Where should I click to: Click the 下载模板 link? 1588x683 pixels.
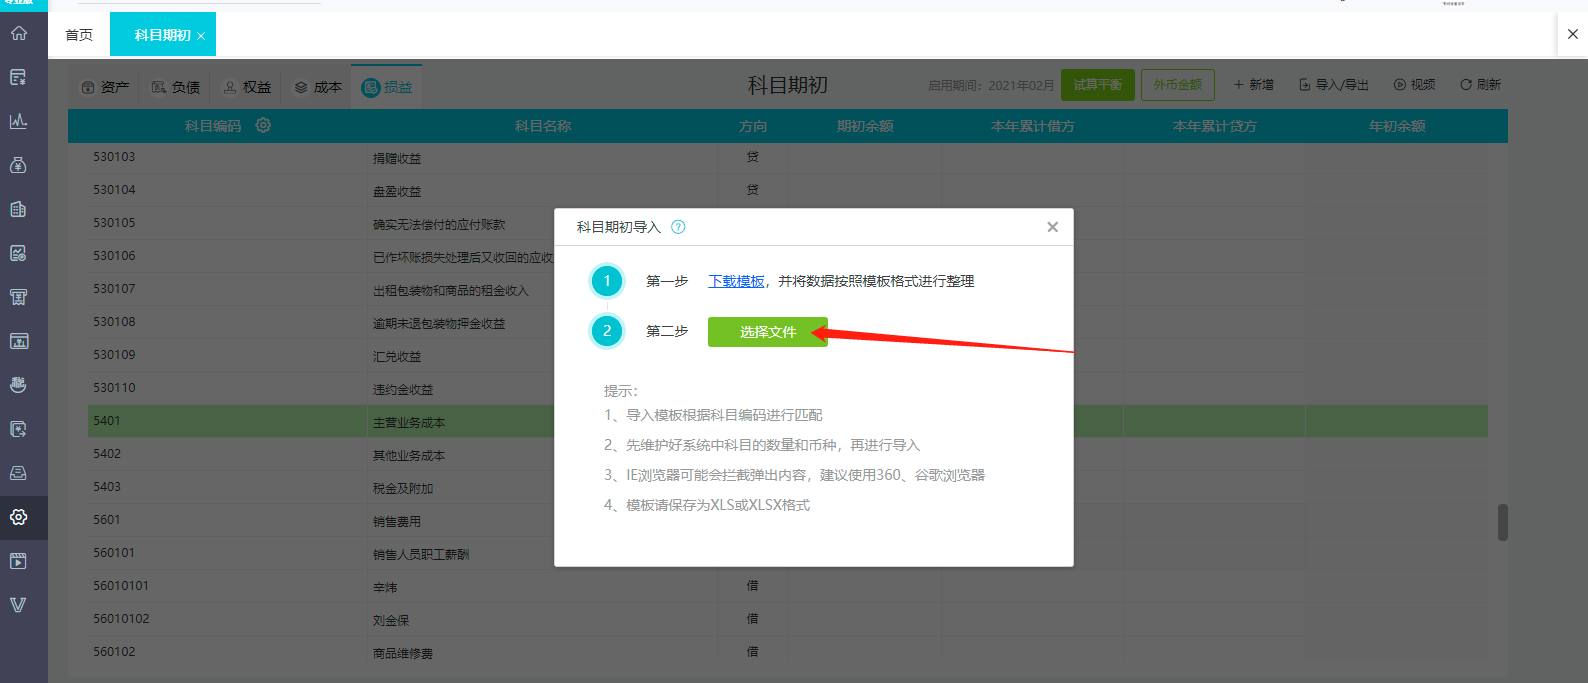pos(736,281)
